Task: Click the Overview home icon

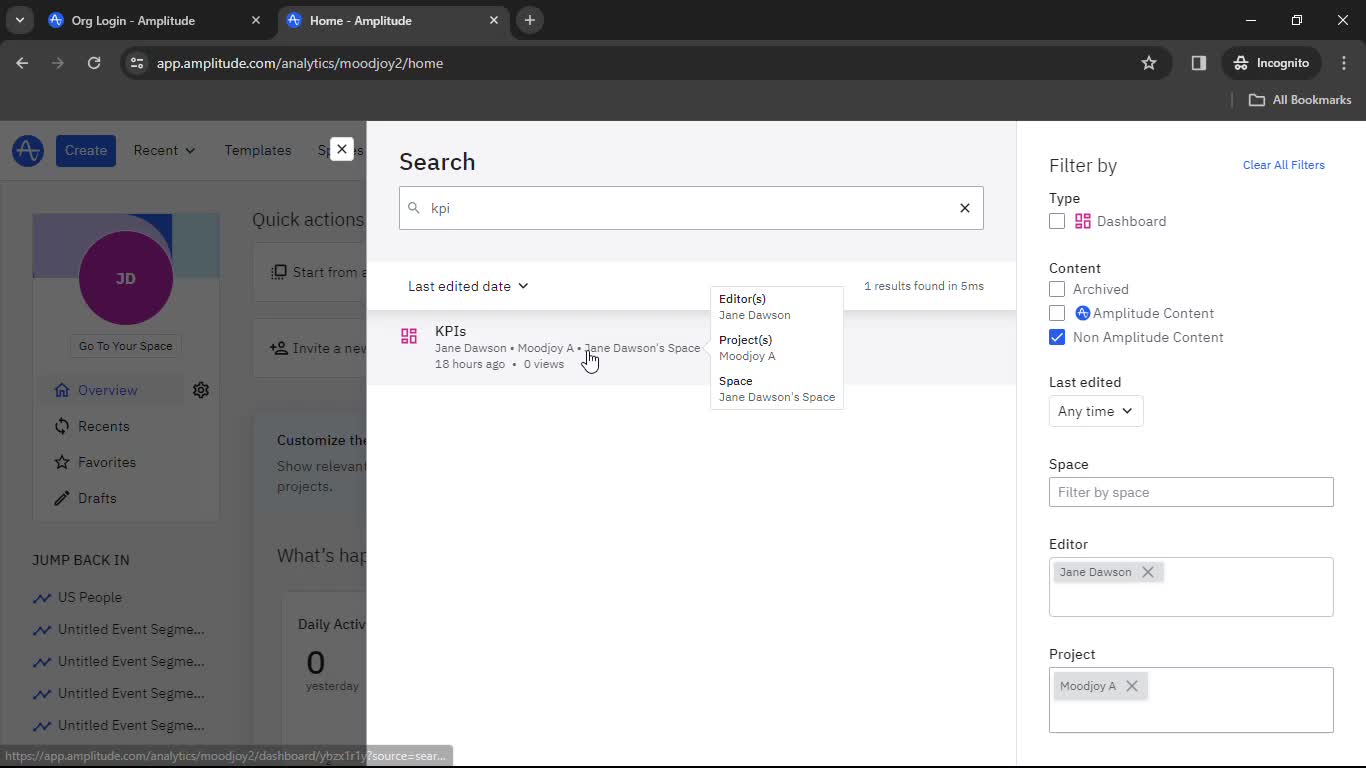Action: pyautogui.click(x=62, y=390)
